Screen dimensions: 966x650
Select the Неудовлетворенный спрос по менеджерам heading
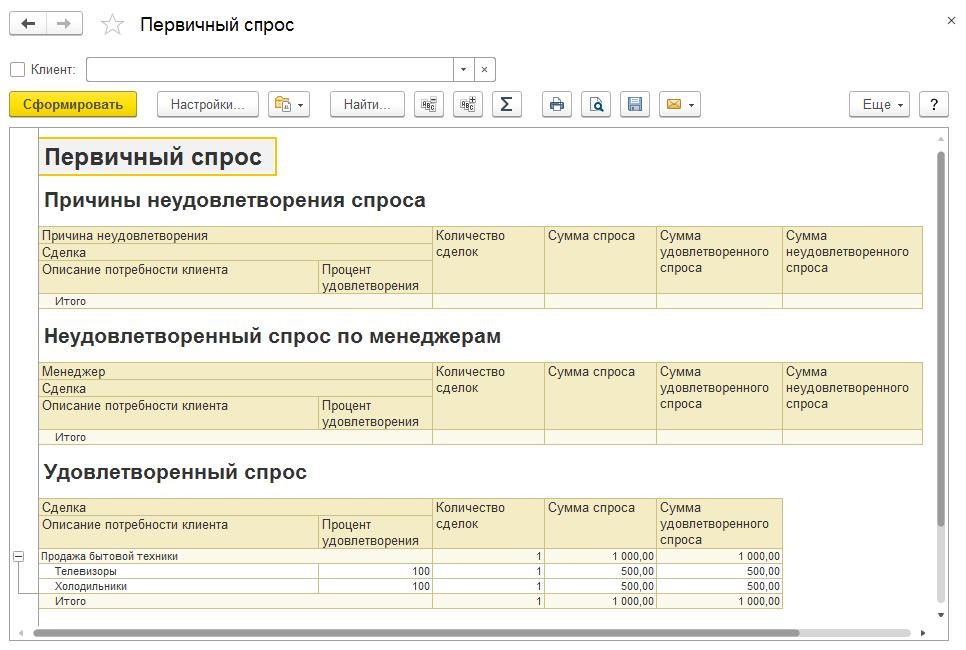pyautogui.click(x=272, y=336)
